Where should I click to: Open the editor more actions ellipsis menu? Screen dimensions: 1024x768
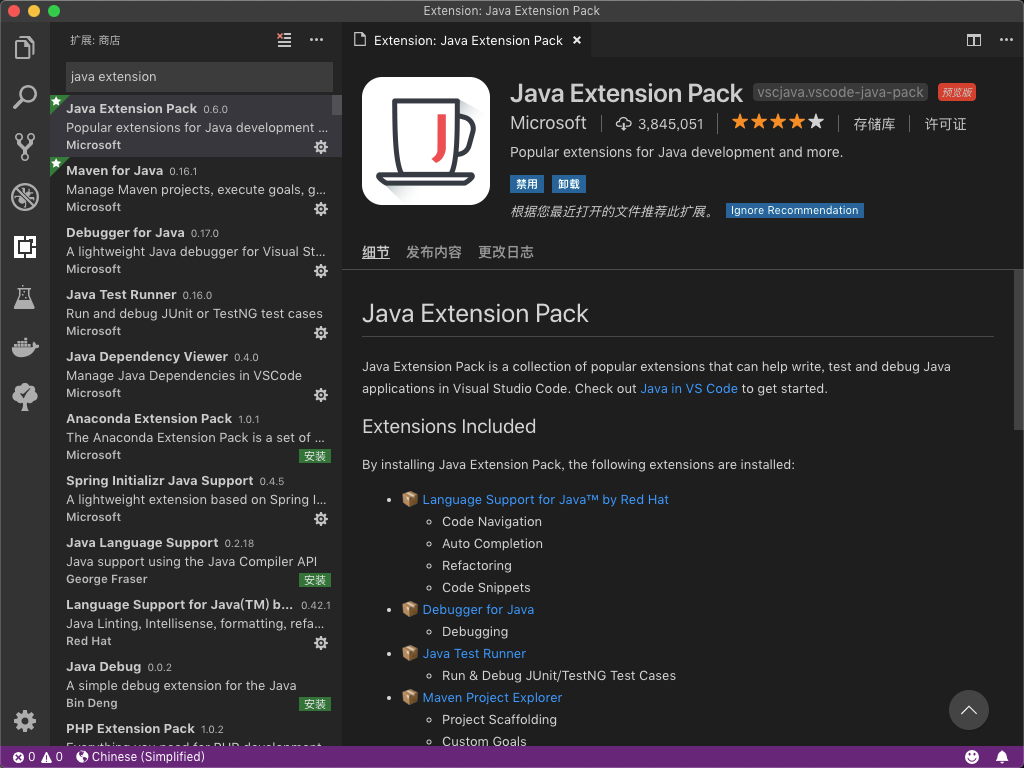point(1005,40)
